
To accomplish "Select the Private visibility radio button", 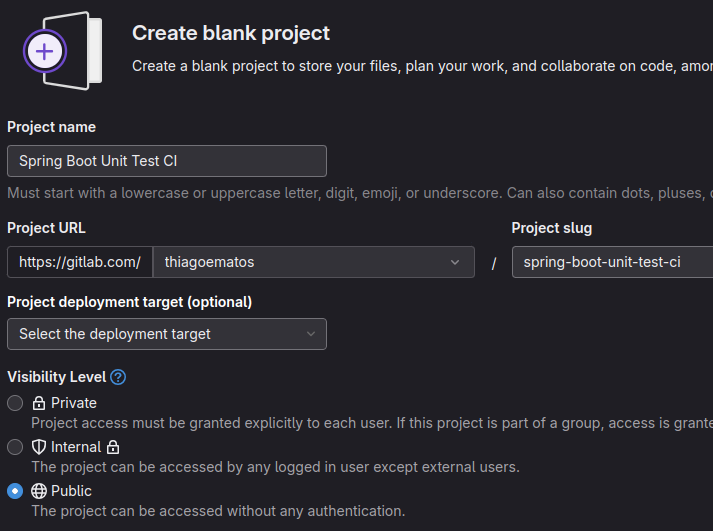I will pos(15,403).
